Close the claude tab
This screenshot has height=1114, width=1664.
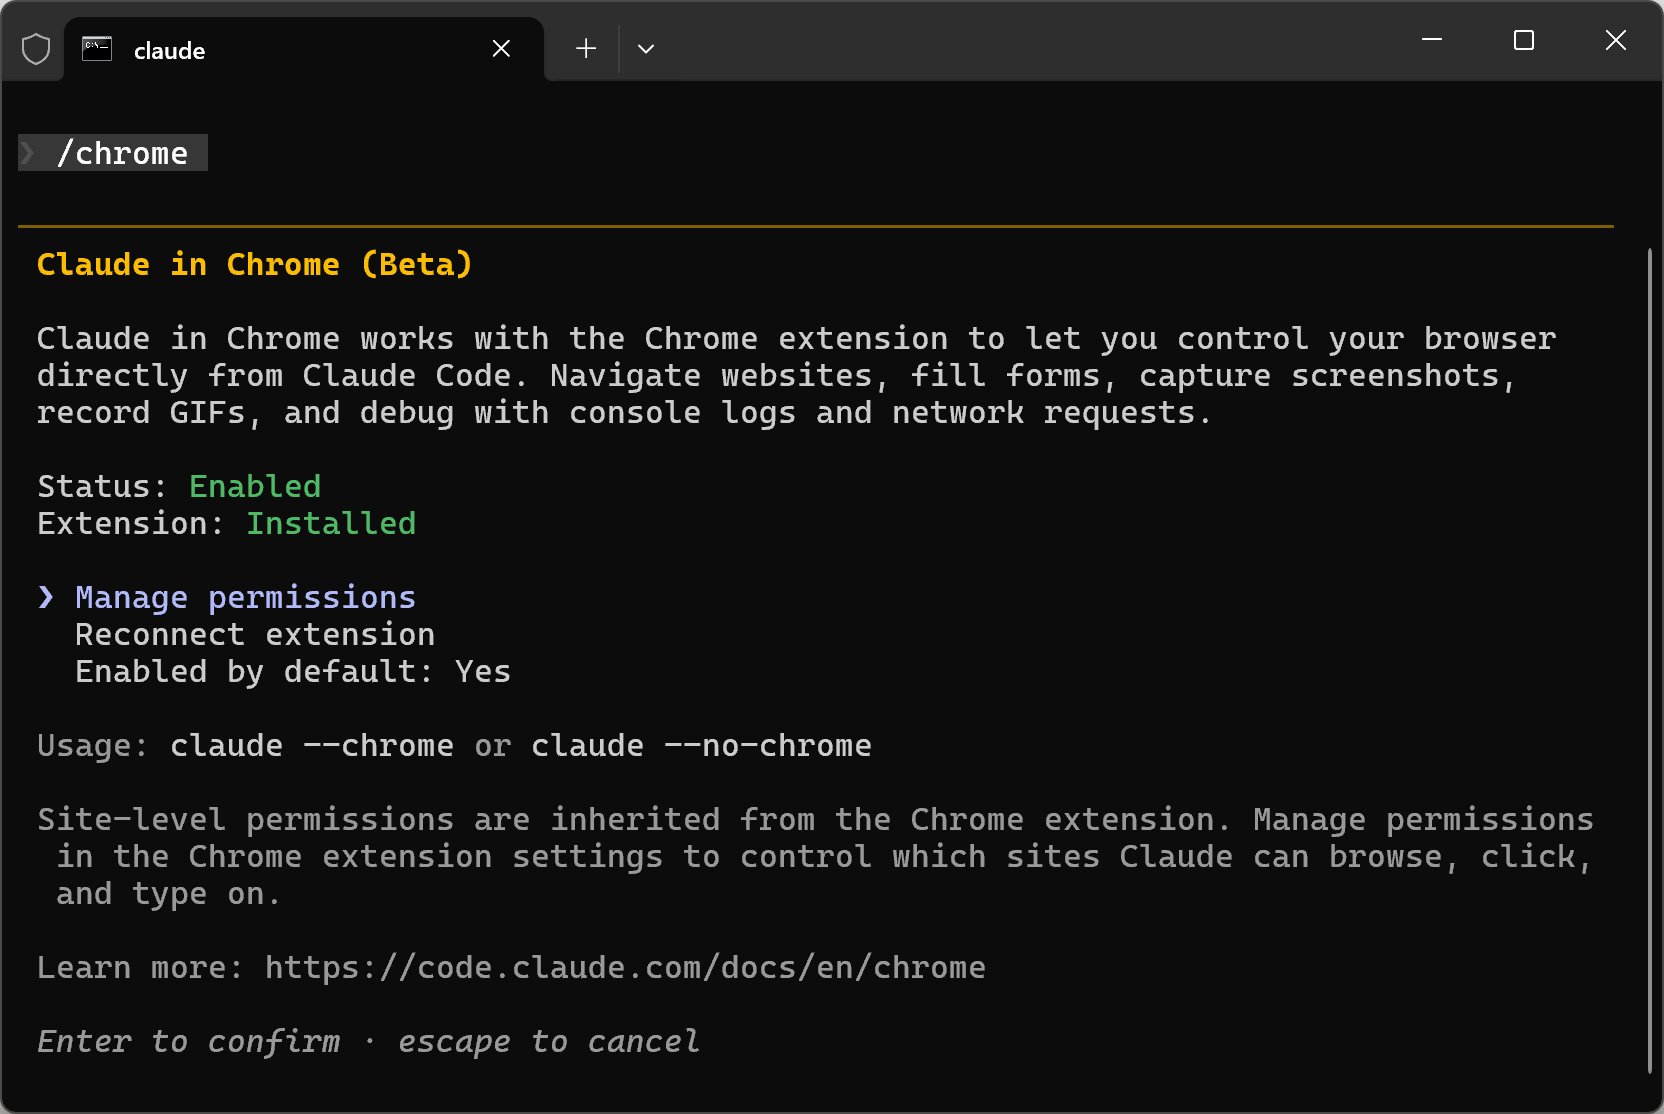pos(501,49)
